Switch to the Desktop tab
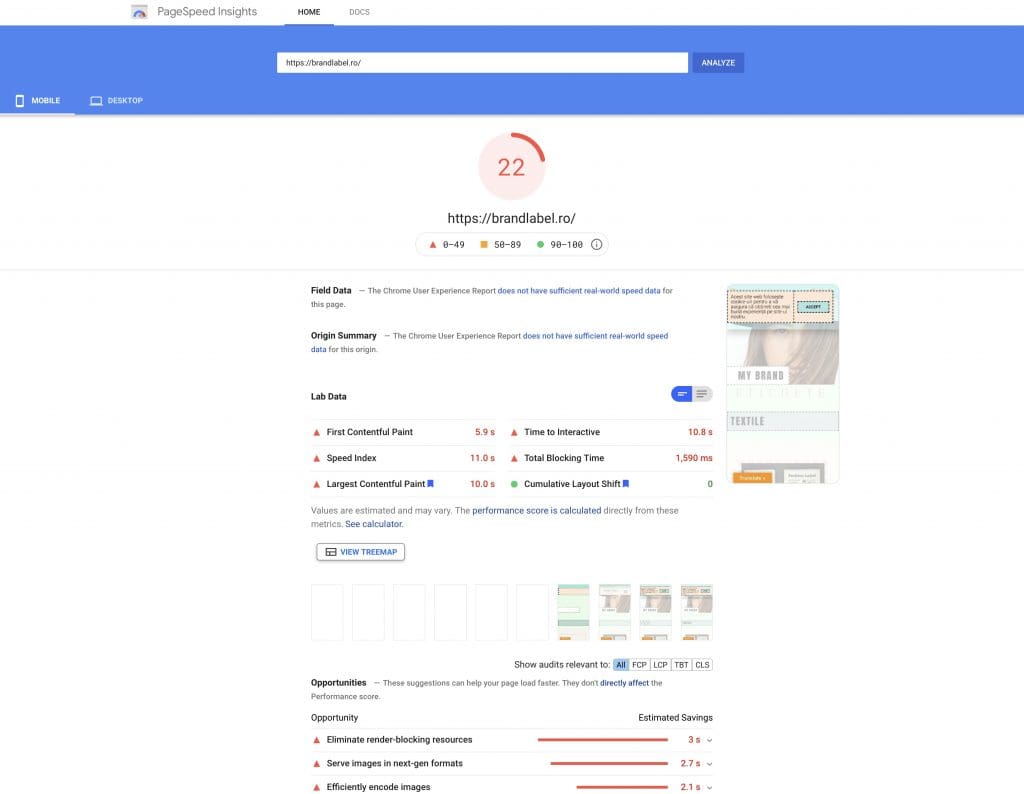The width and height of the screenshot is (1024, 794). (117, 101)
